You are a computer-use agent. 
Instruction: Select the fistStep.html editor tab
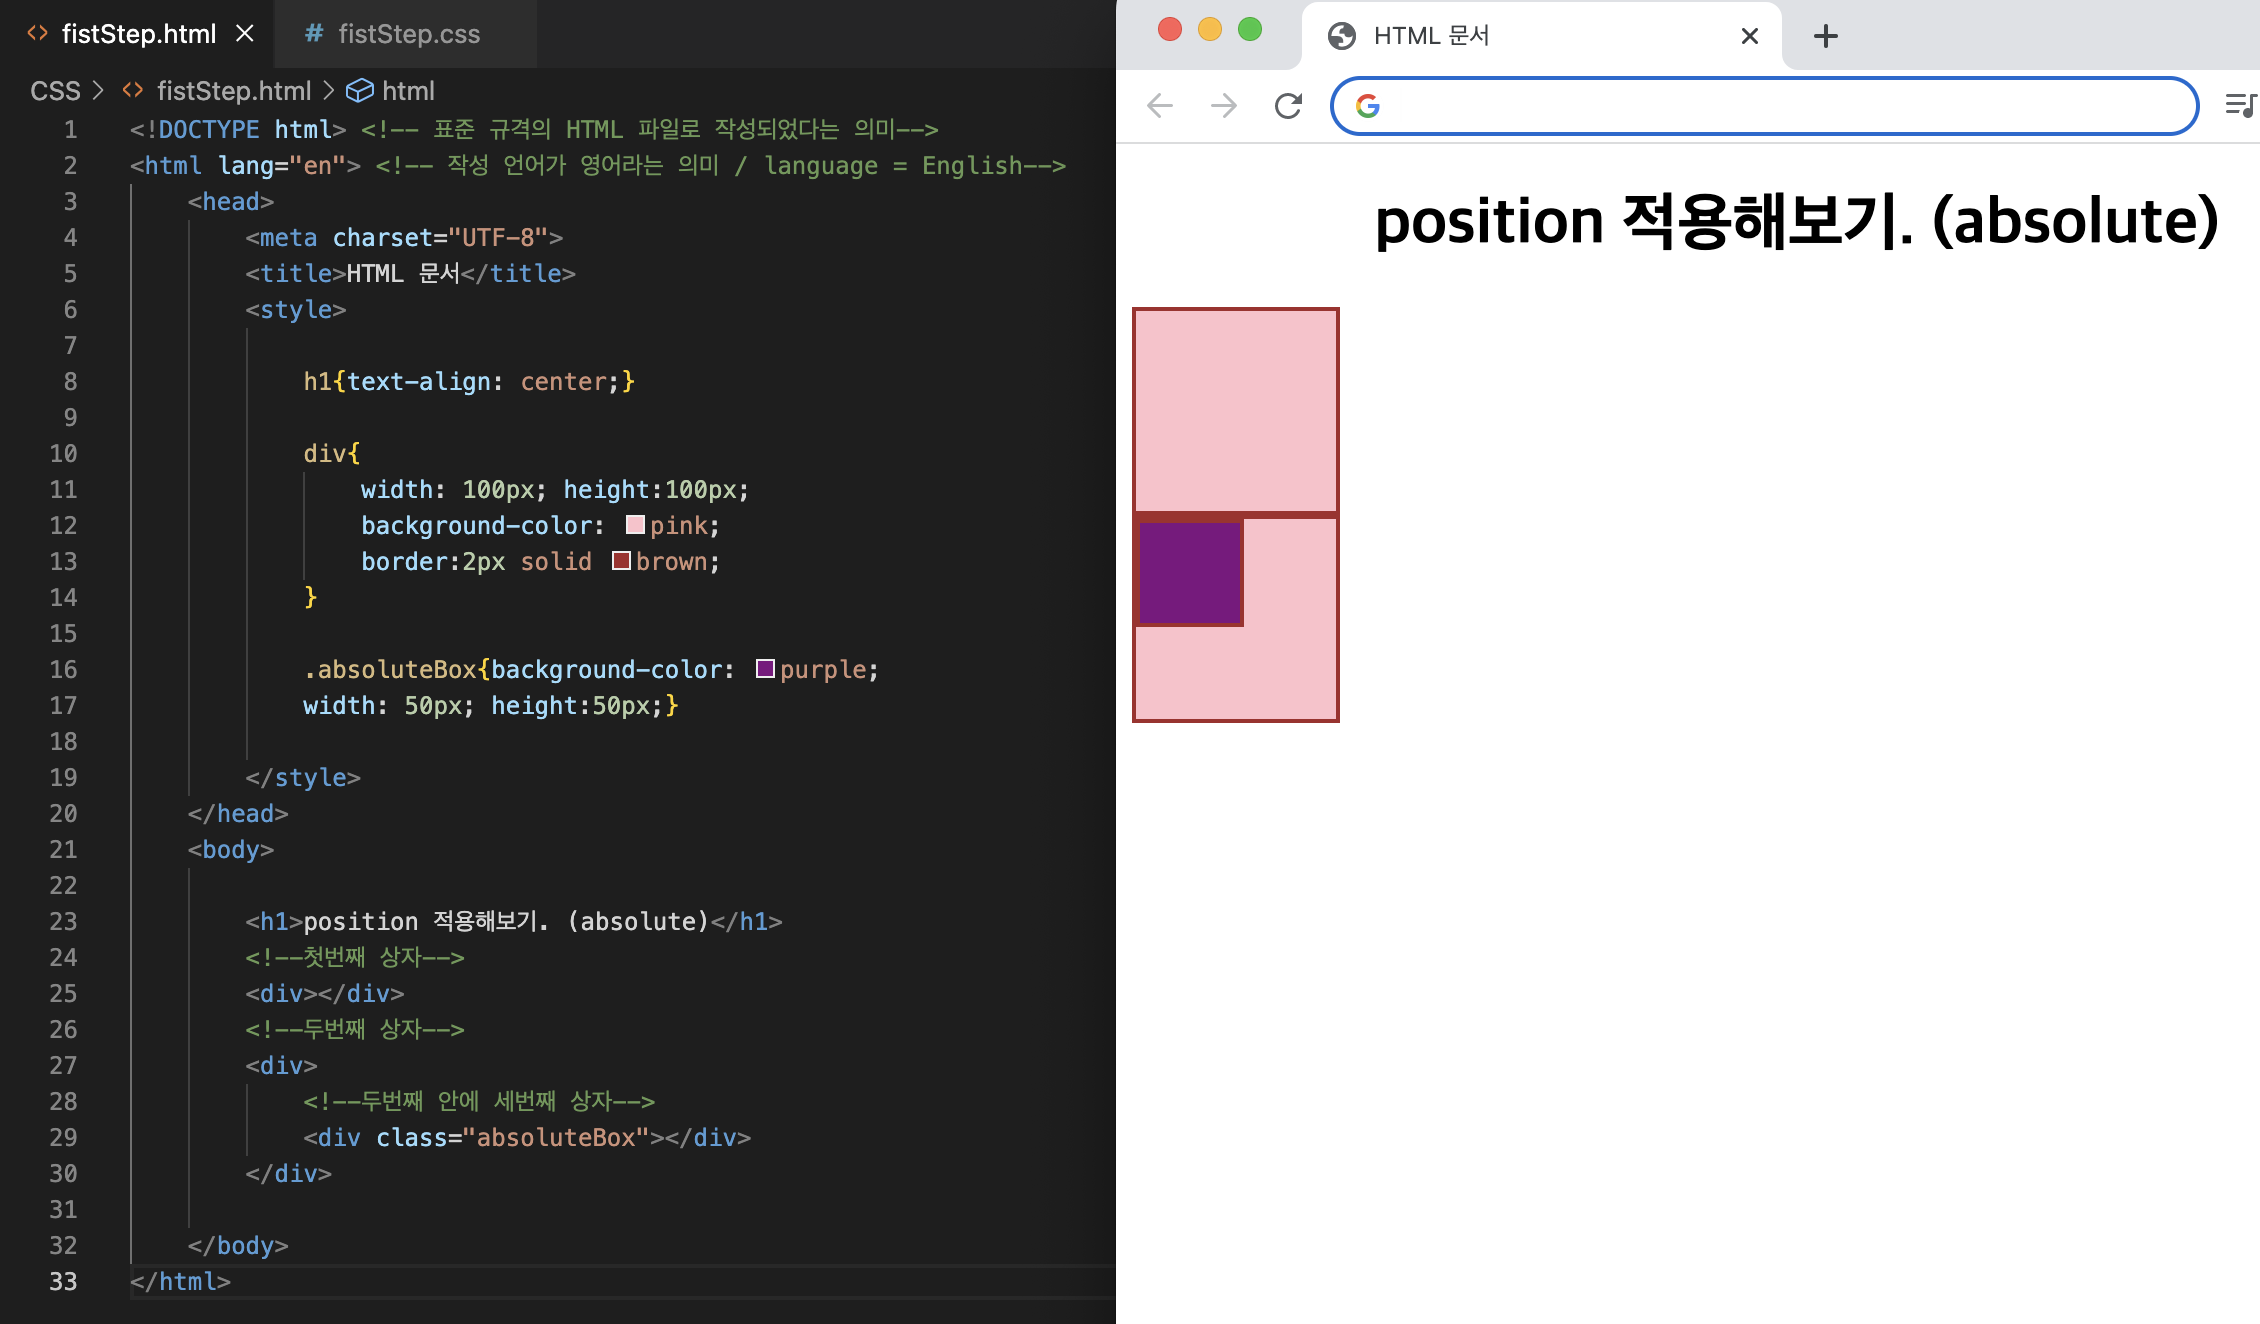click(x=138, y=34)
